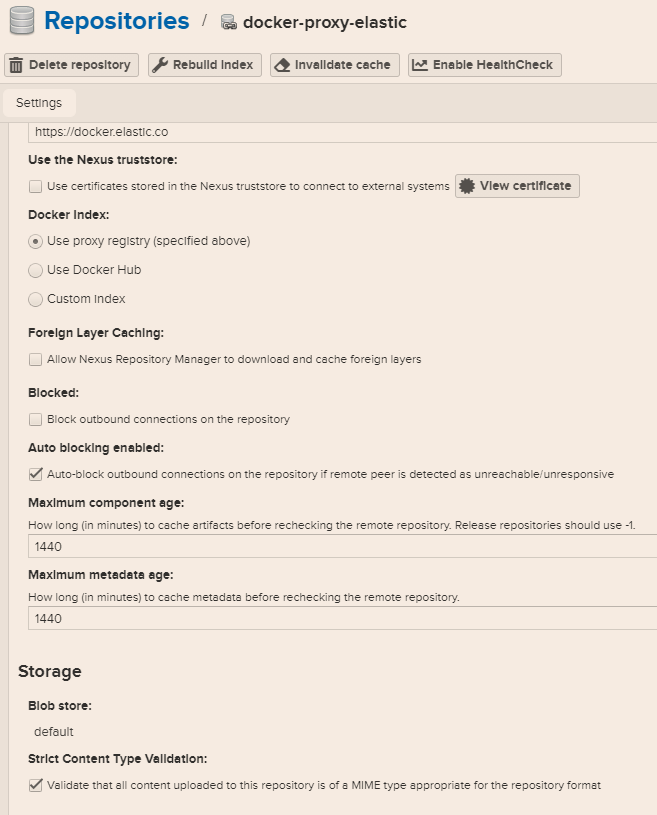Uncheck Strict Content Type Validation checkbox
The width and height of the screenshot is (657, 815).
(36, 785)
